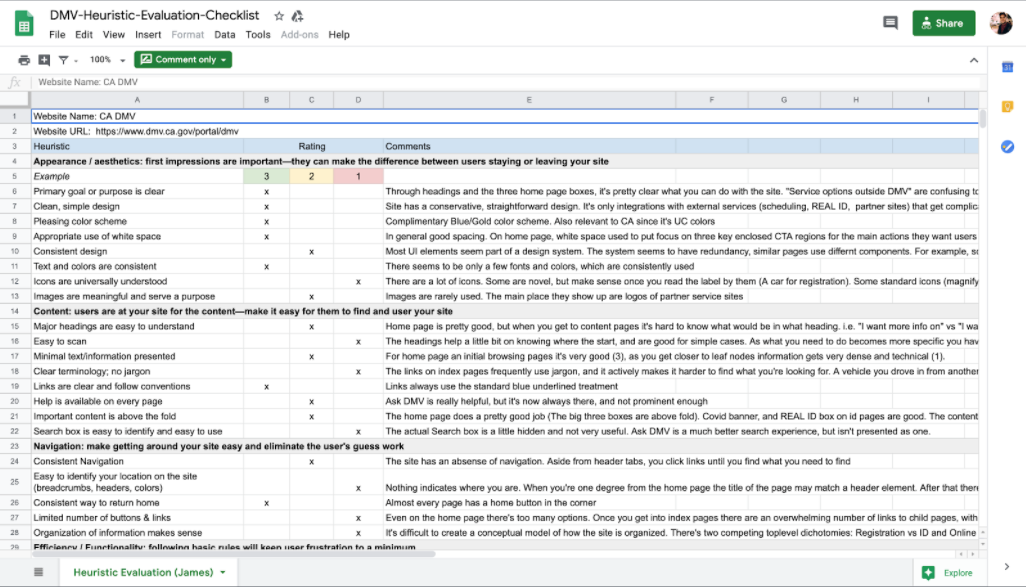Viewport: 1026px width, 587px height.
Task: Select column A header
Action: pos(137,99)
